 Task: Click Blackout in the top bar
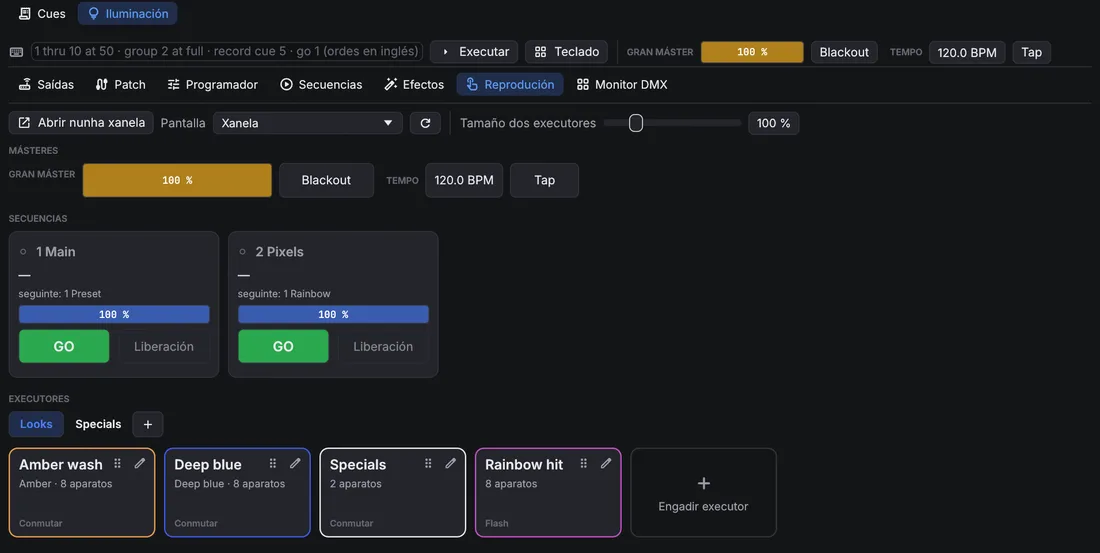(x=844, y=52)
